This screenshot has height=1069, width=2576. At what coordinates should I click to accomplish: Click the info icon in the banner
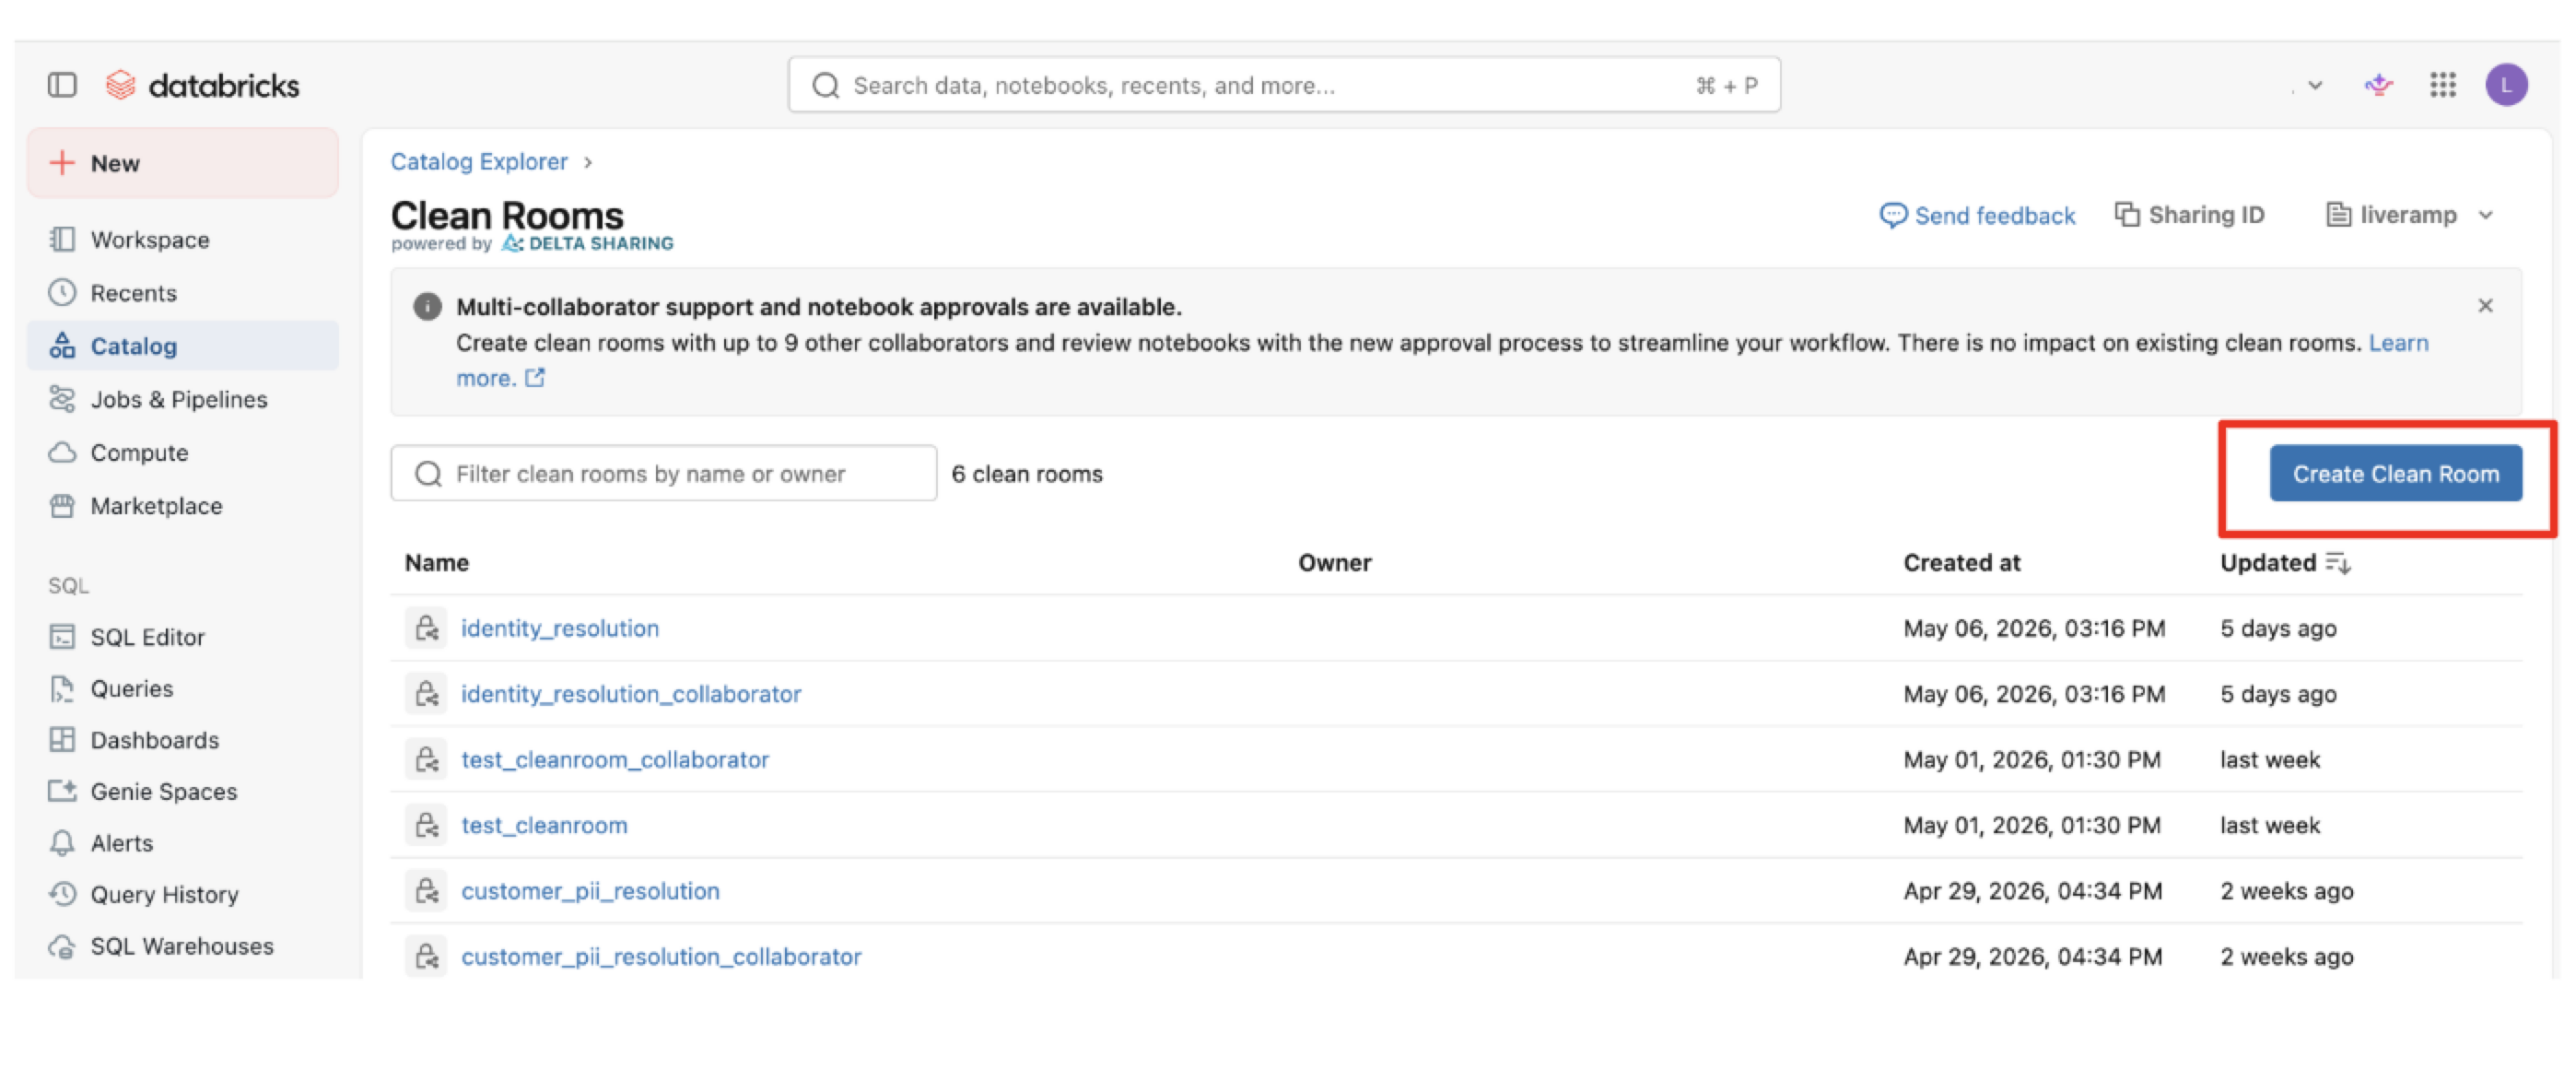pyautogui.click(x=427, y=307)
